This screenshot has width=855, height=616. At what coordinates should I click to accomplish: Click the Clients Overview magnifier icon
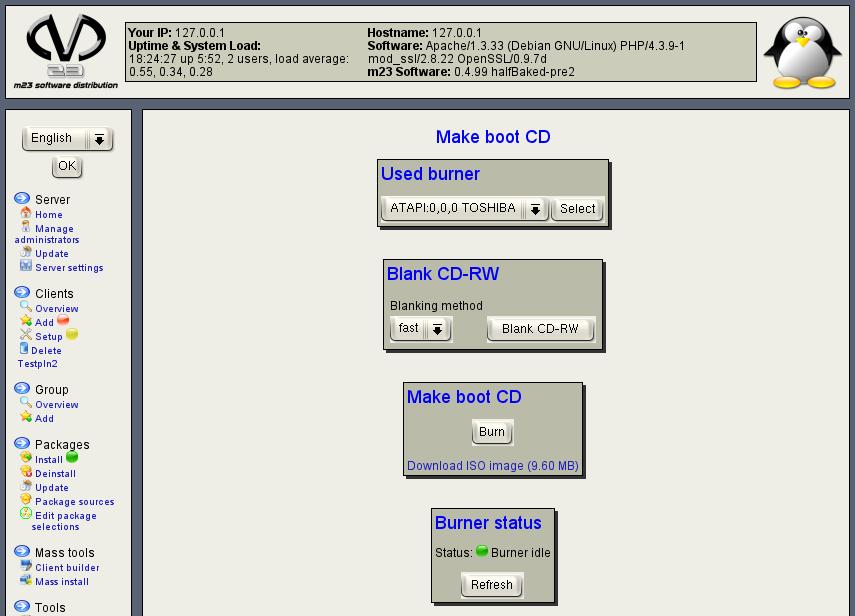(26, 307)
